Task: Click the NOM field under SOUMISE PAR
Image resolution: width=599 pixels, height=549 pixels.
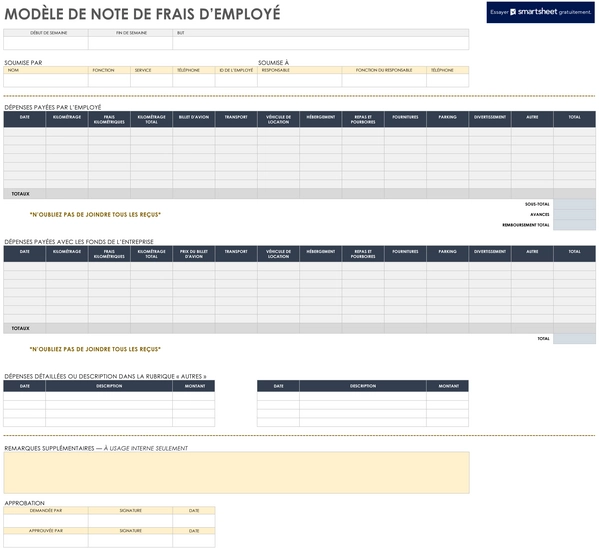Action: coord(46,80)
